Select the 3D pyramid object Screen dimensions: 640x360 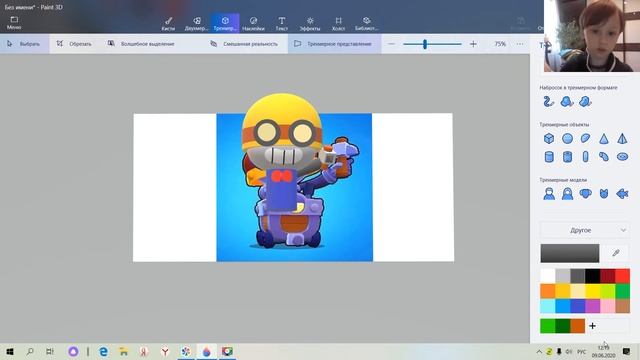[x=622, y=138]
